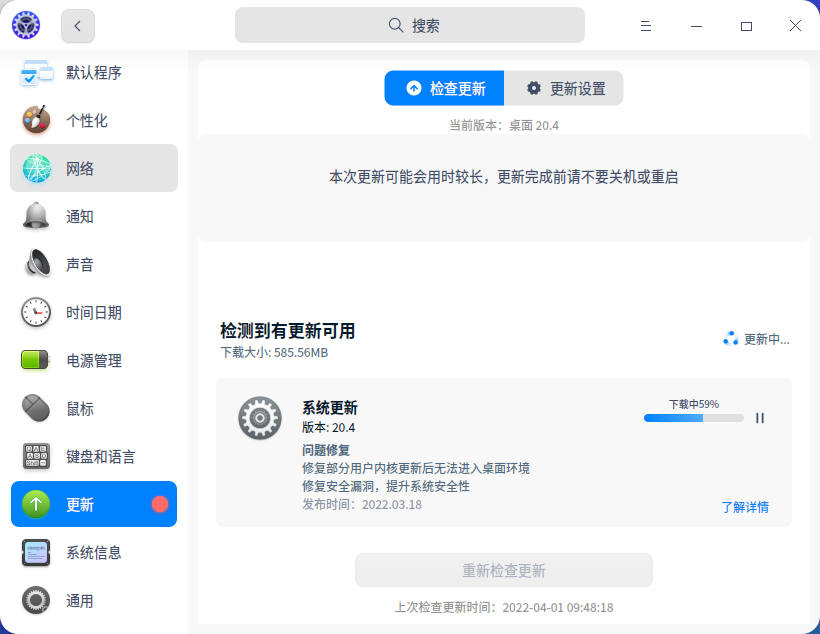
Task: Open 默认程序 settings section
Action: pyautogui.click(x=94, y=73)
